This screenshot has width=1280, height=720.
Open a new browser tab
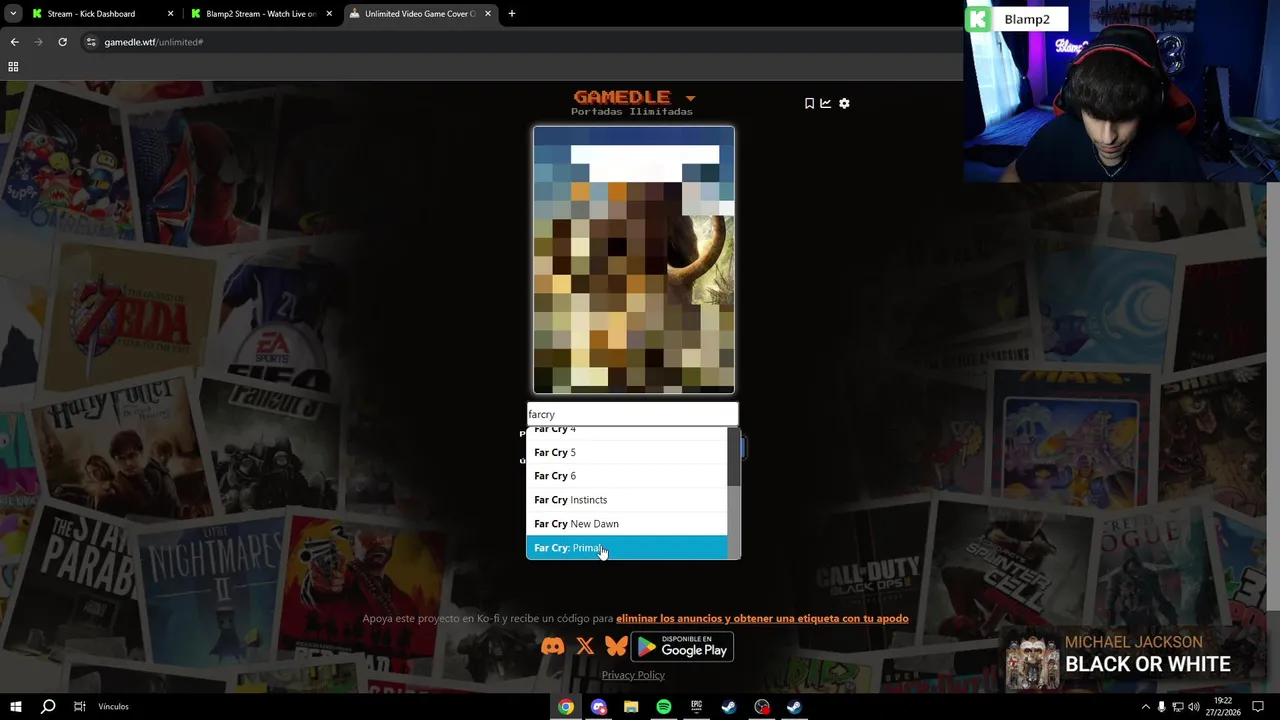tap(512, 14)
